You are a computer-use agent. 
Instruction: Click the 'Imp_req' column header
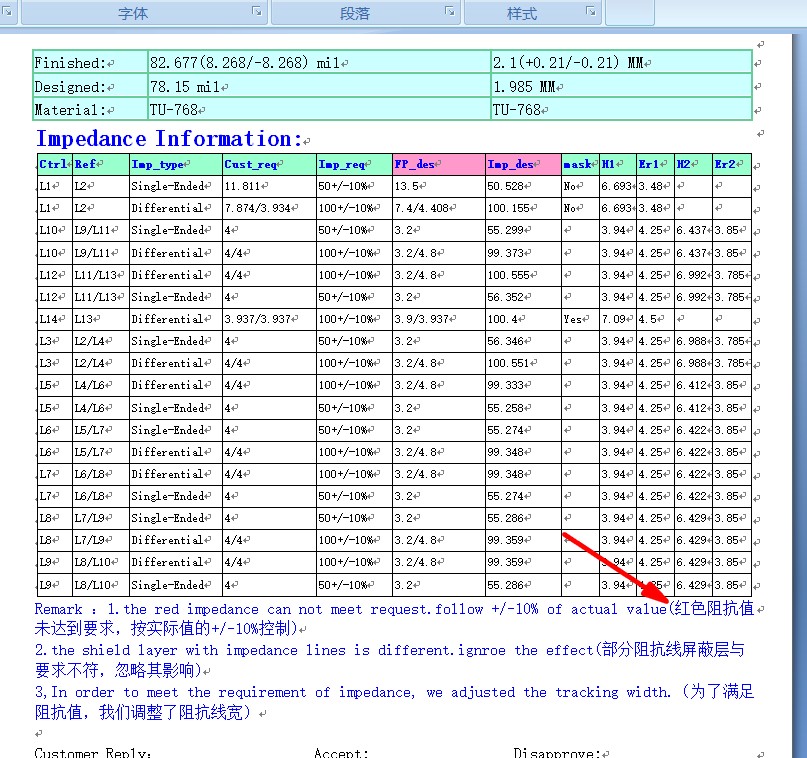click(355, 164)
